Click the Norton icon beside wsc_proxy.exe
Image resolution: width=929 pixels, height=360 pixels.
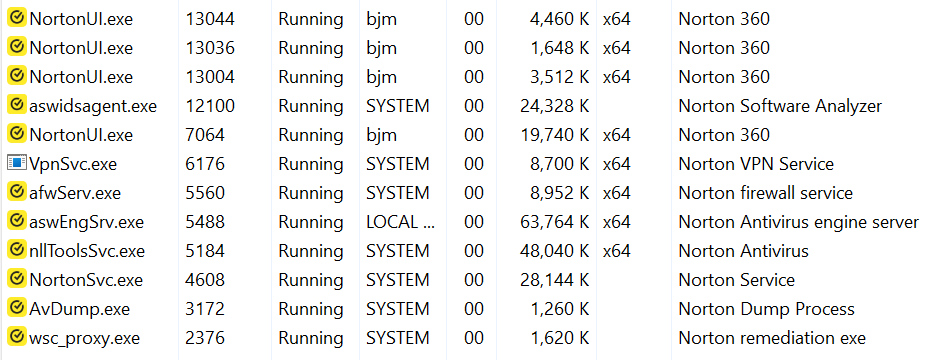point(17,337)
